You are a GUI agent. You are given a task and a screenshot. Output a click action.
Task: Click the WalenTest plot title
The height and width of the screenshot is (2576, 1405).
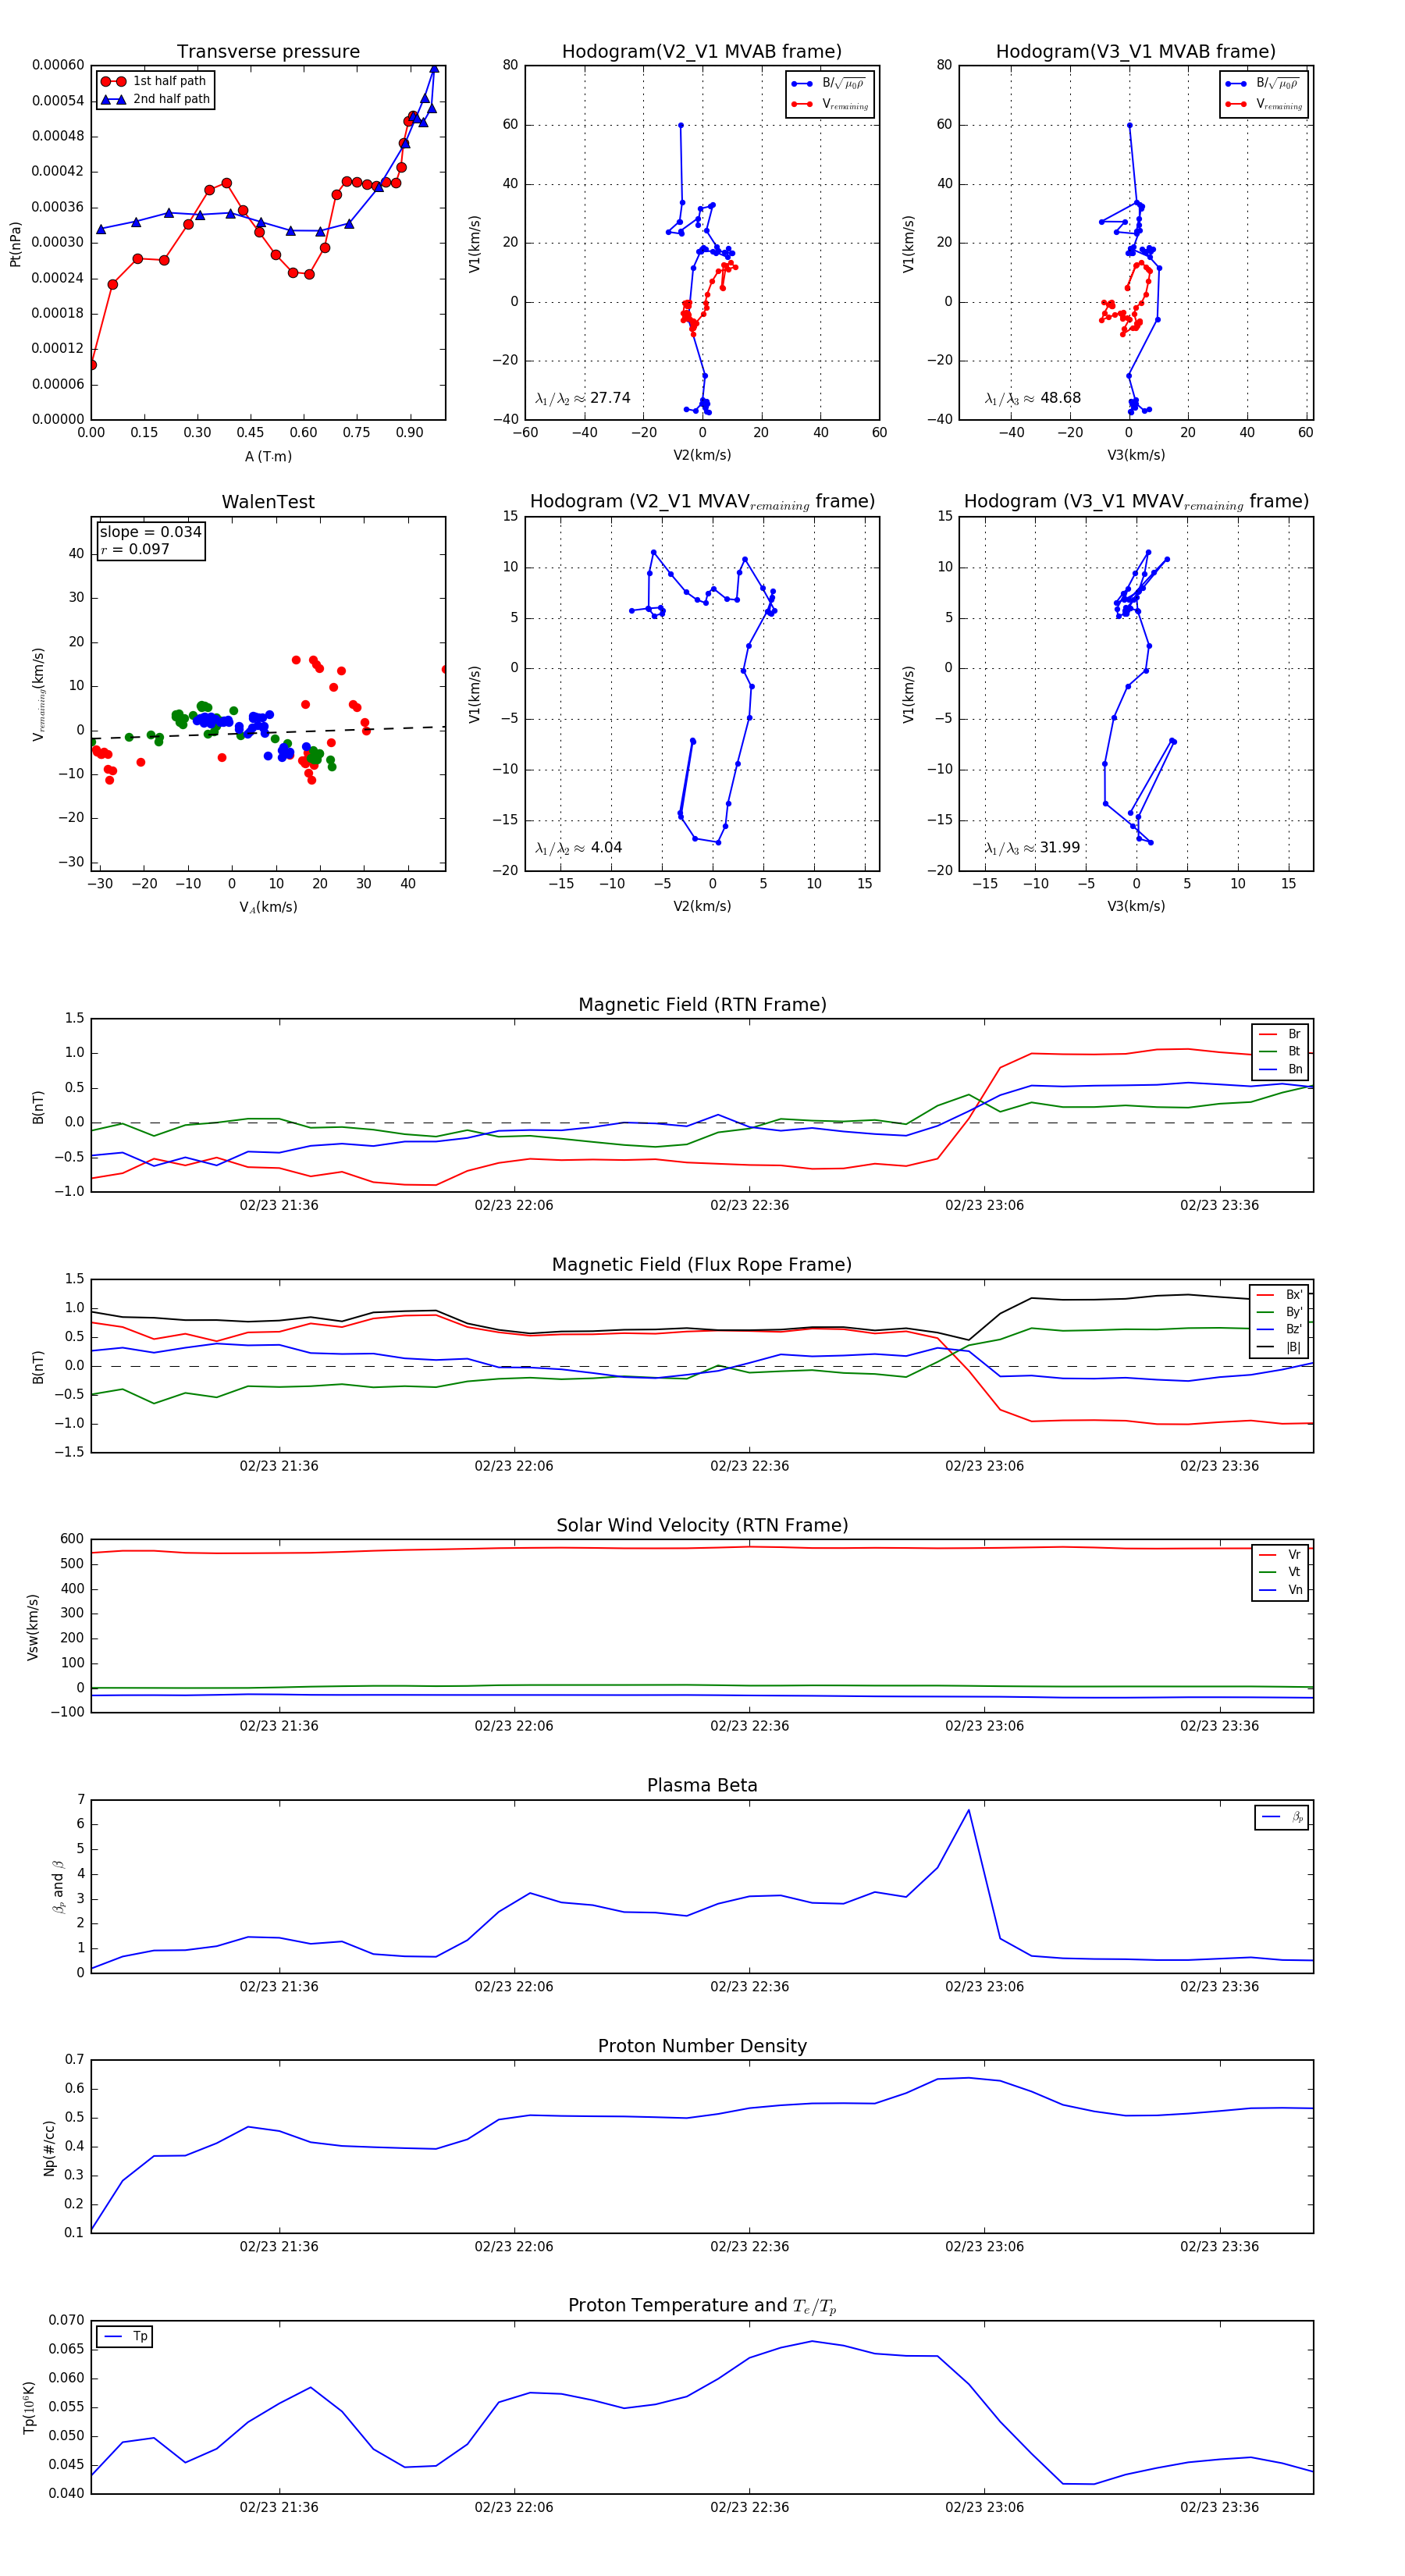pyautogui.click(x=268, y=502)
